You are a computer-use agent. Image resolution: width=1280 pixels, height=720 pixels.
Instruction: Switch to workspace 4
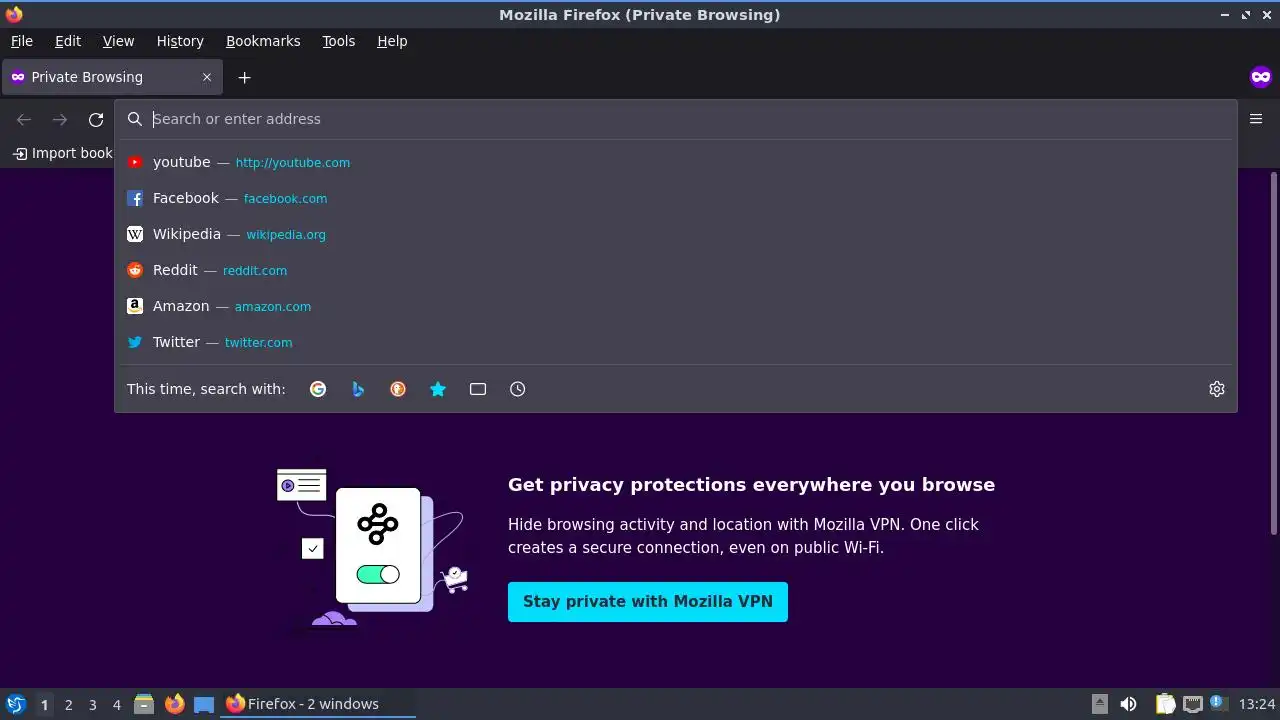116,705
